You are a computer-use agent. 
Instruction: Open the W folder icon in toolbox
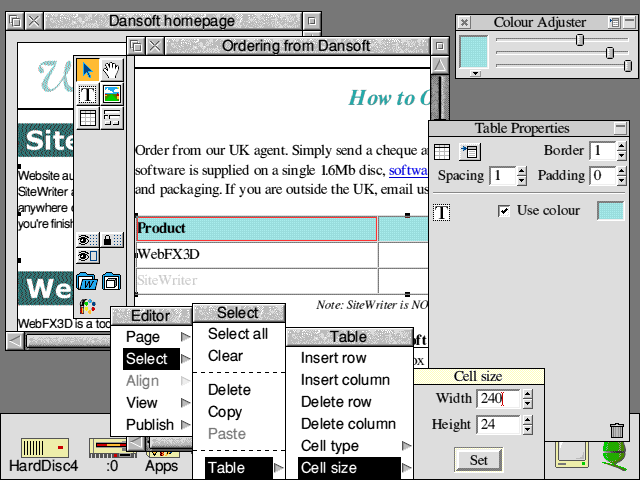[x=87, y=282]
